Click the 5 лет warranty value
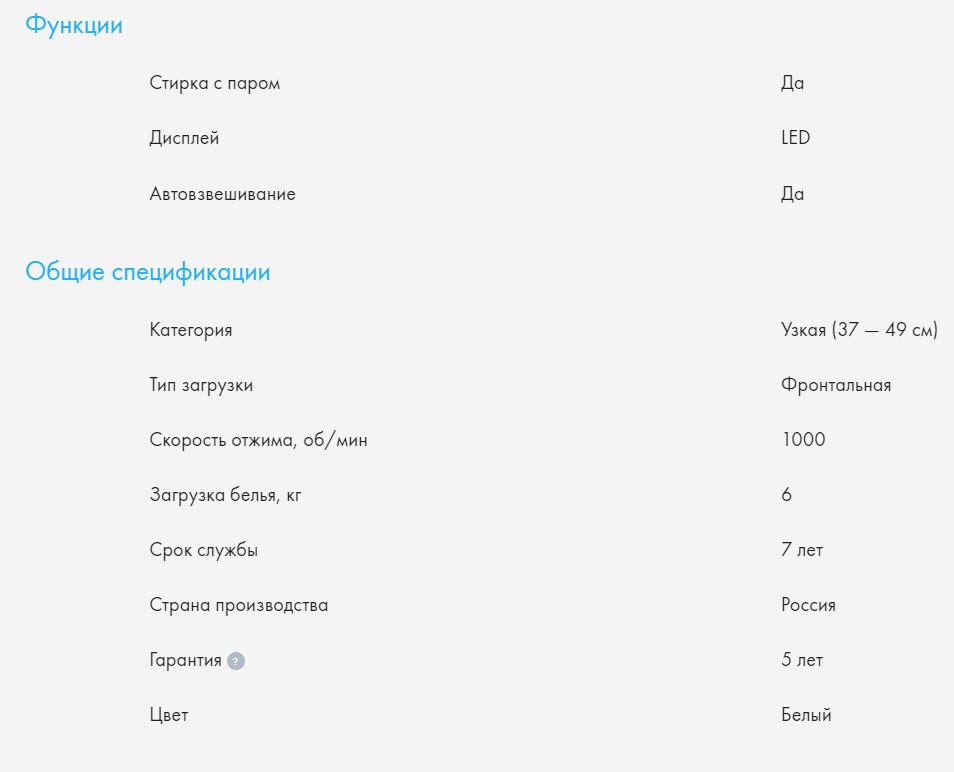The height and width of the screenshot is (772, 954). coord(802,660)
